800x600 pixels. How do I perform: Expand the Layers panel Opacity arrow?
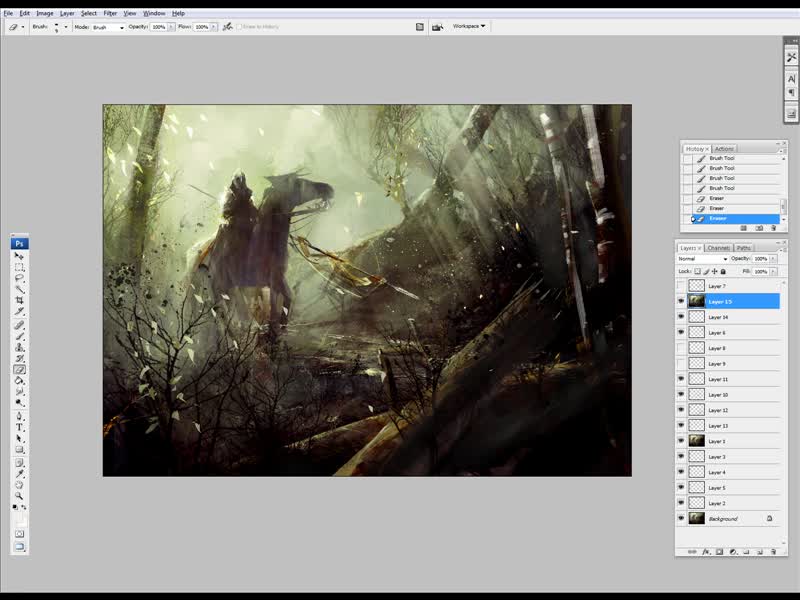click(773, 259)
